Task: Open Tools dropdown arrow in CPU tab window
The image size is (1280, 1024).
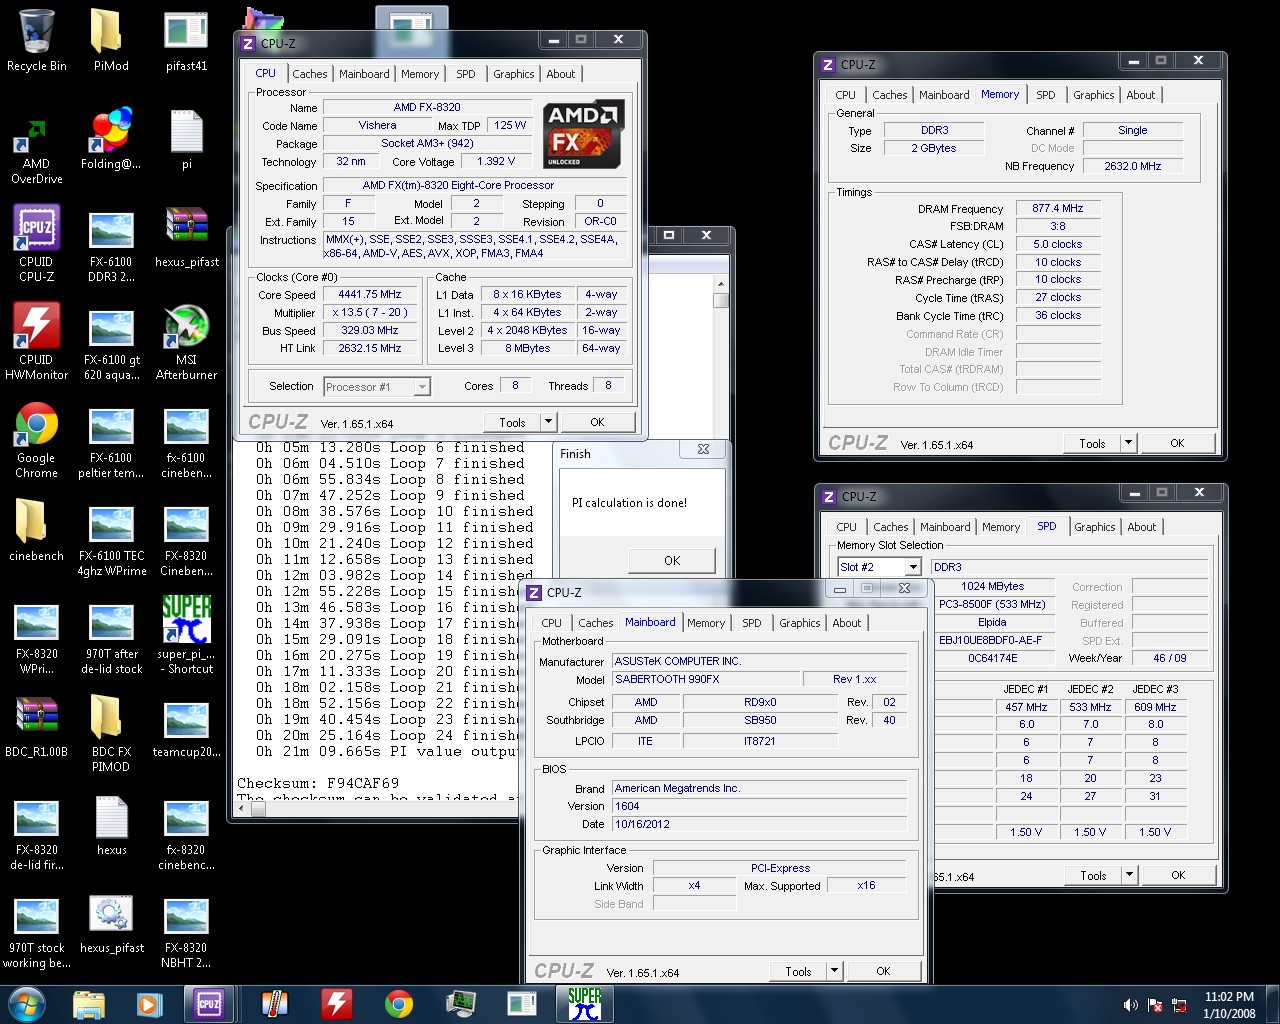Action: [x=548, y=422]
